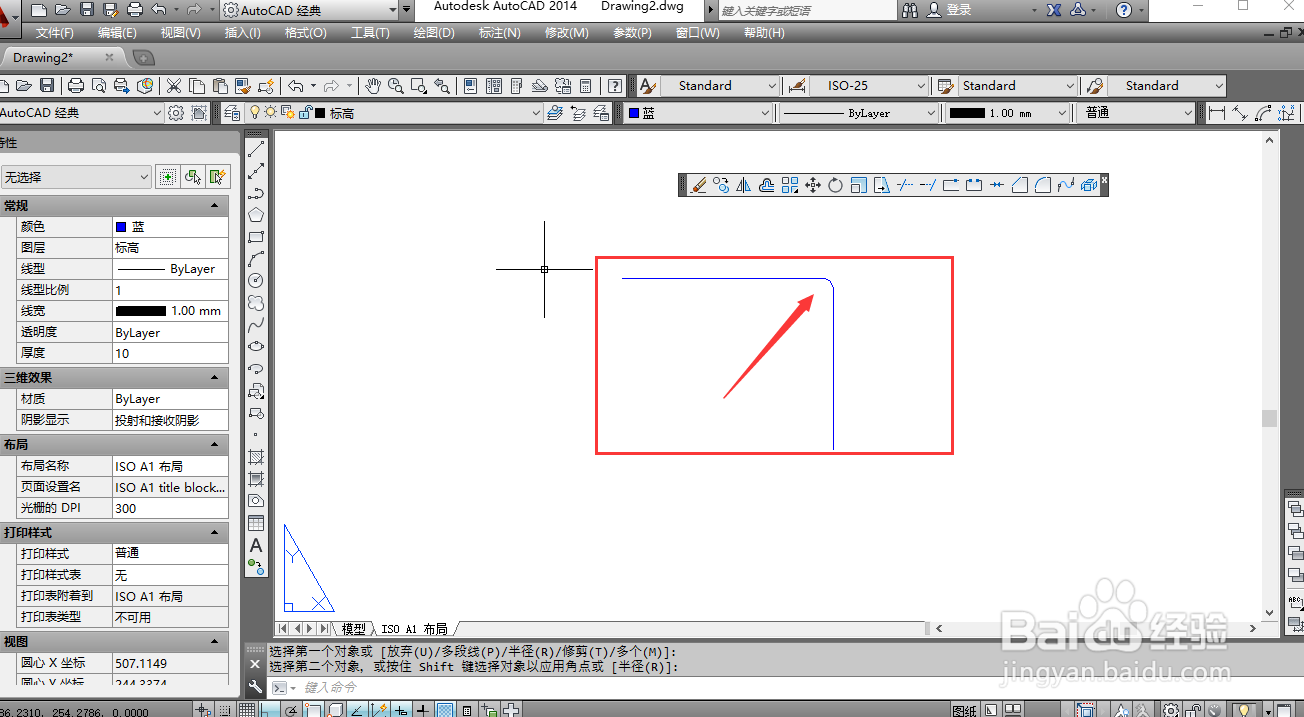Select the Erase tool in floating Modify toolbar
Screen dimensions: 1304x717
click(x=698, y=185)
